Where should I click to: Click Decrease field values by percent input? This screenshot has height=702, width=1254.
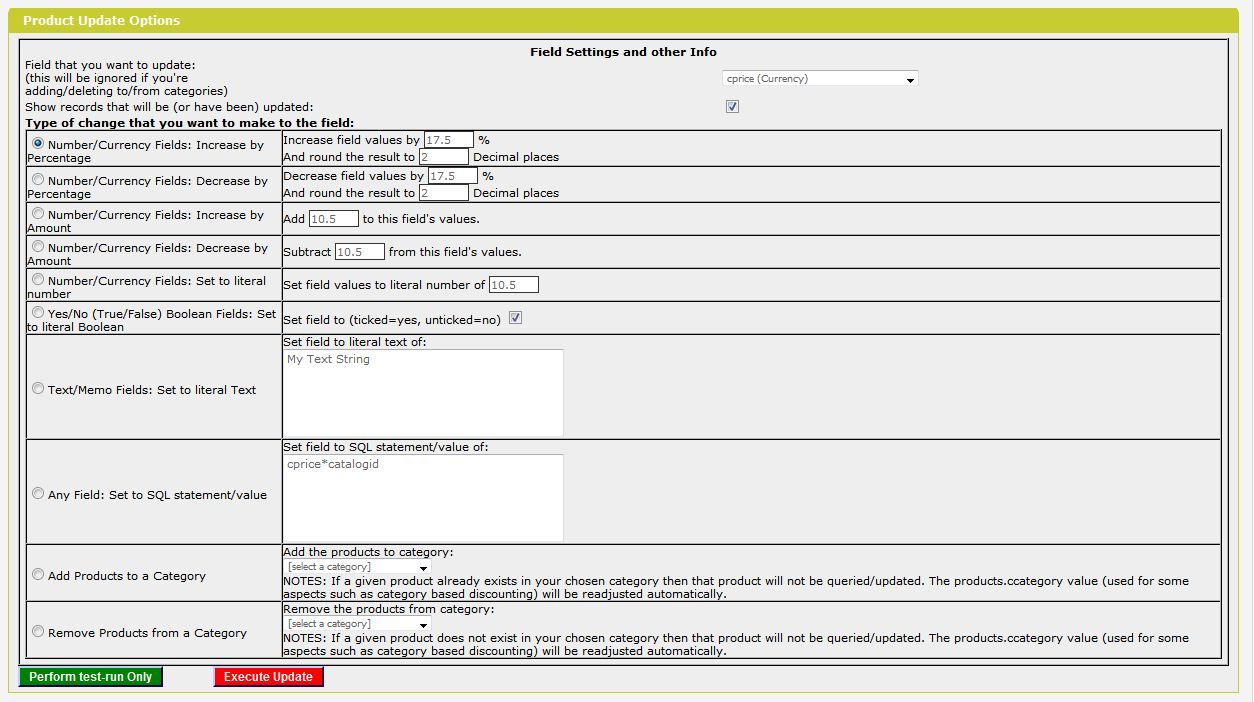point(453,176)
